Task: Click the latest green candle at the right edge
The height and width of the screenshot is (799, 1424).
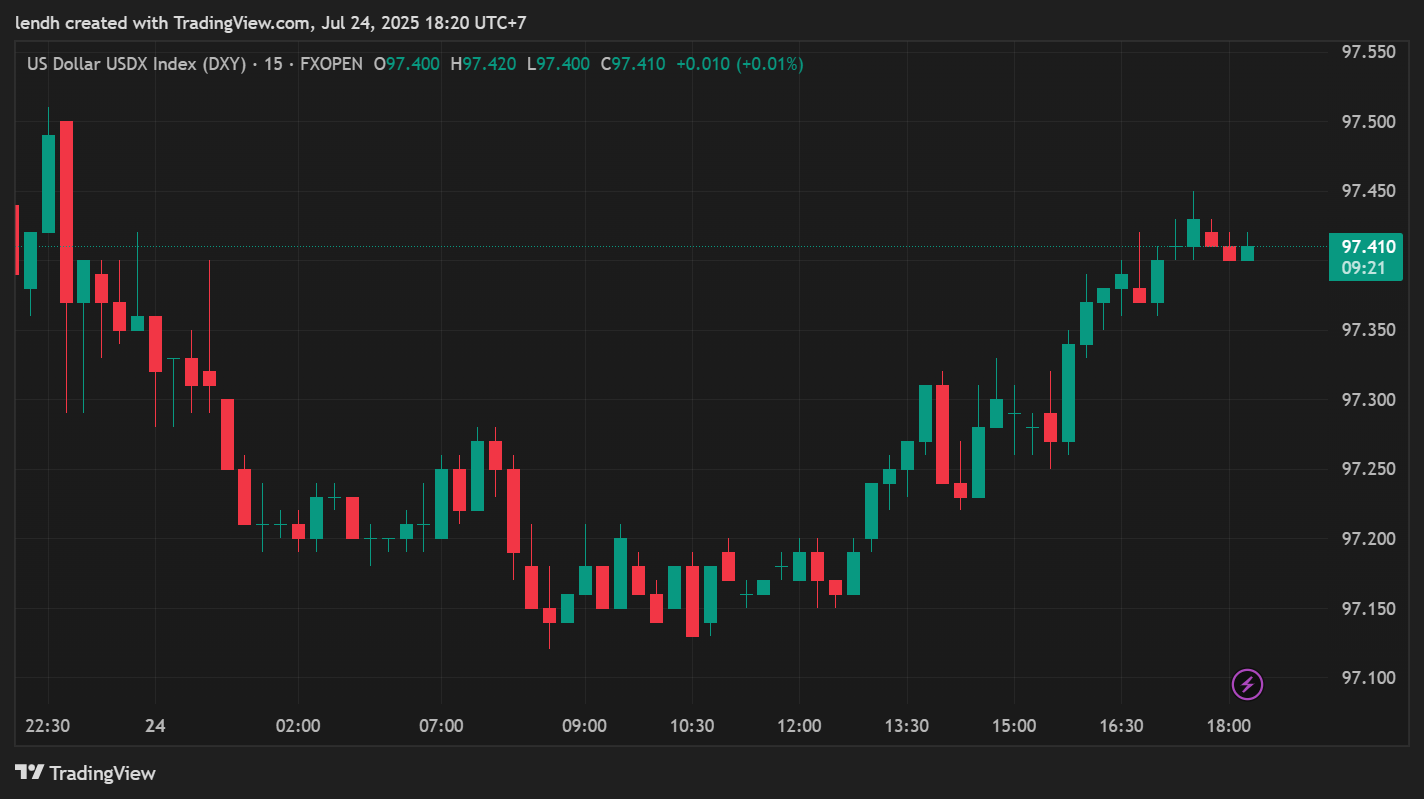Action: [x=1247, y=253]
